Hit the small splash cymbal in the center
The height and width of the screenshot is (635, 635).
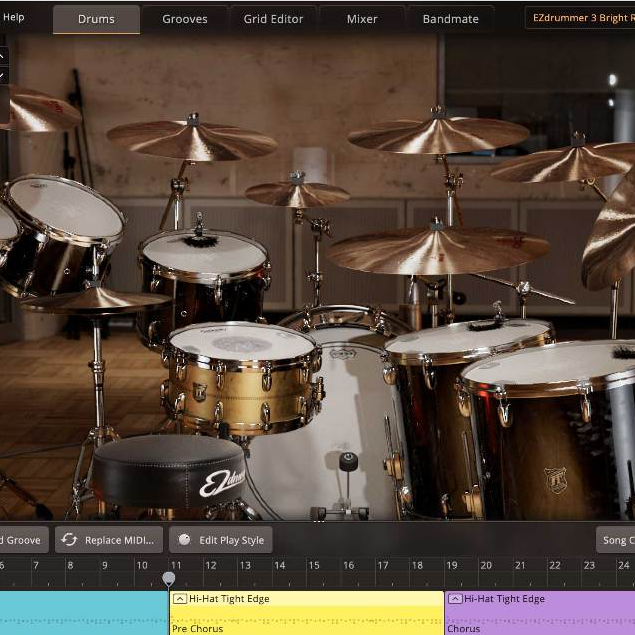click(297, 192)
